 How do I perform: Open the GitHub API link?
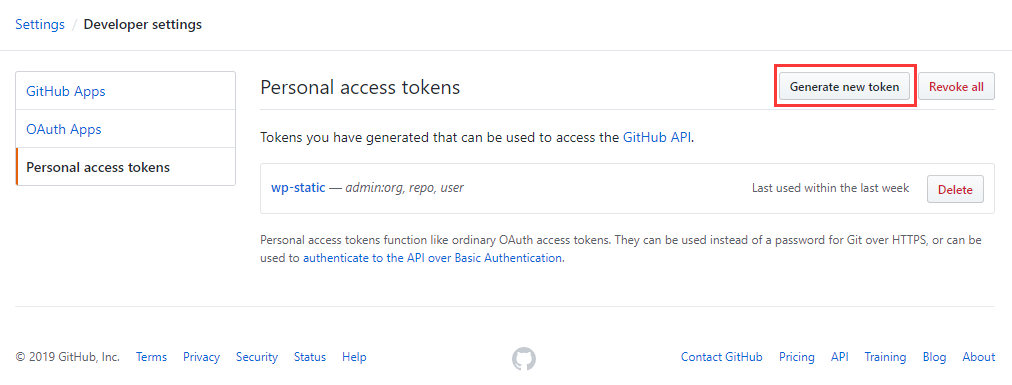(x=657, y=137)
